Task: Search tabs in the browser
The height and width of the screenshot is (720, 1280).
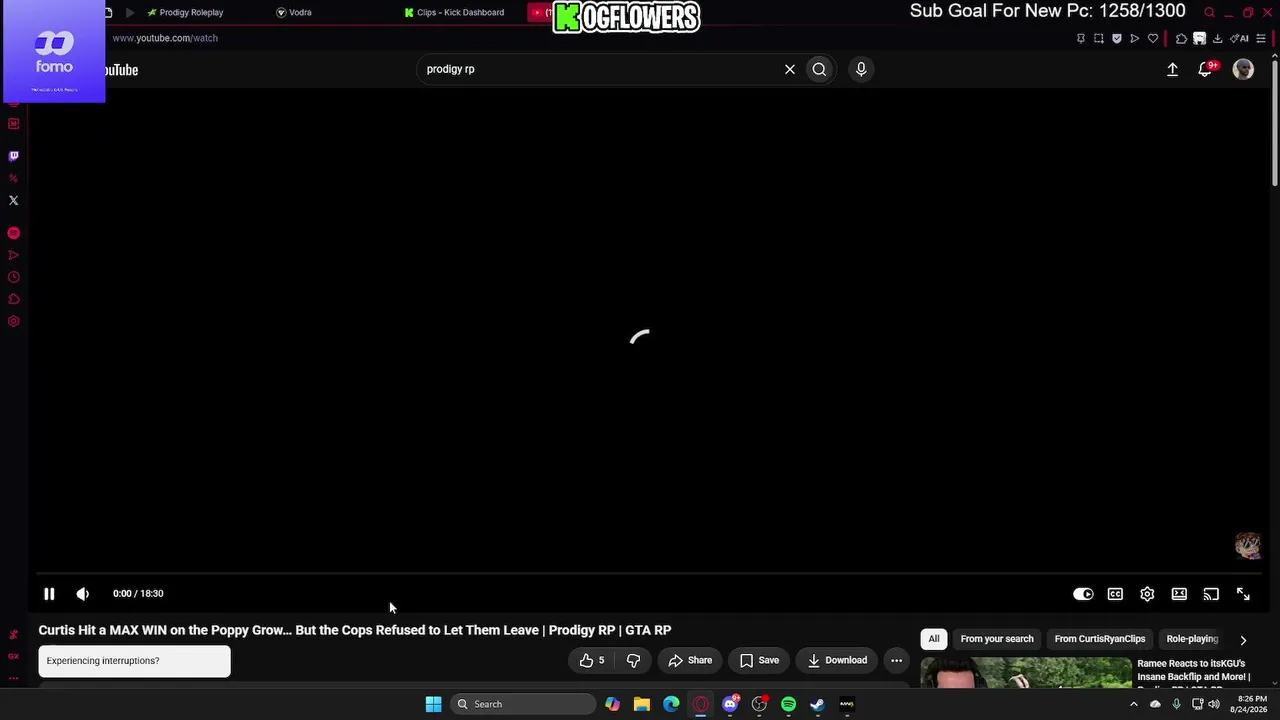Action: tap(1209, 12)
